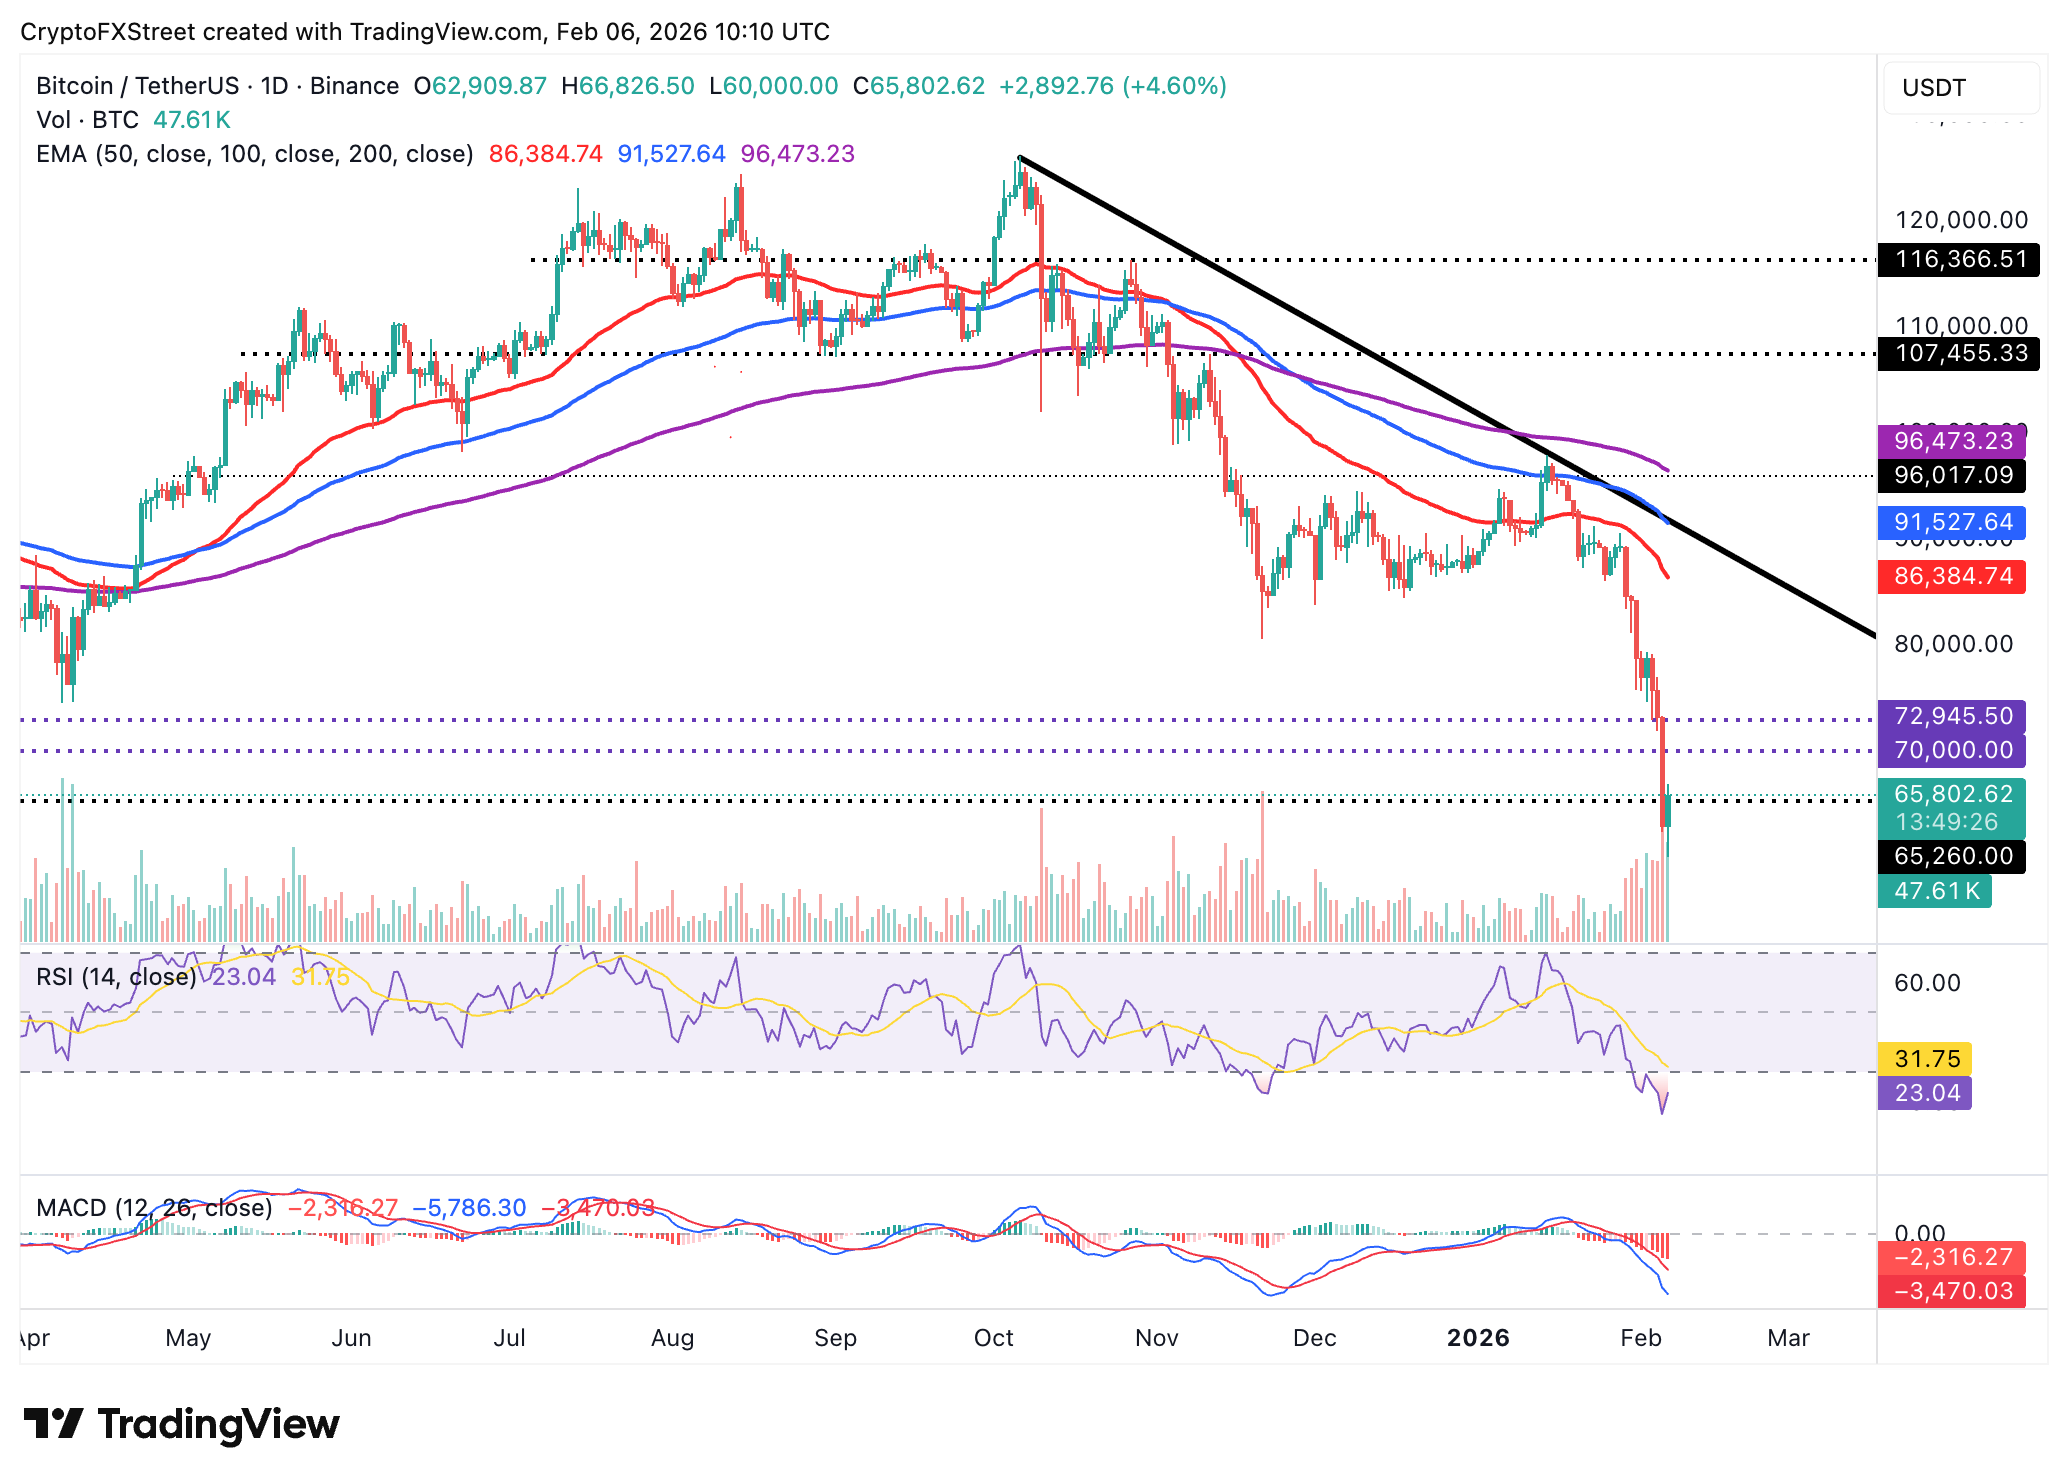The image size is (2068, 1484).
Task: Click the 70,000.00 purple level label
Action: (x=1950, y=750)
